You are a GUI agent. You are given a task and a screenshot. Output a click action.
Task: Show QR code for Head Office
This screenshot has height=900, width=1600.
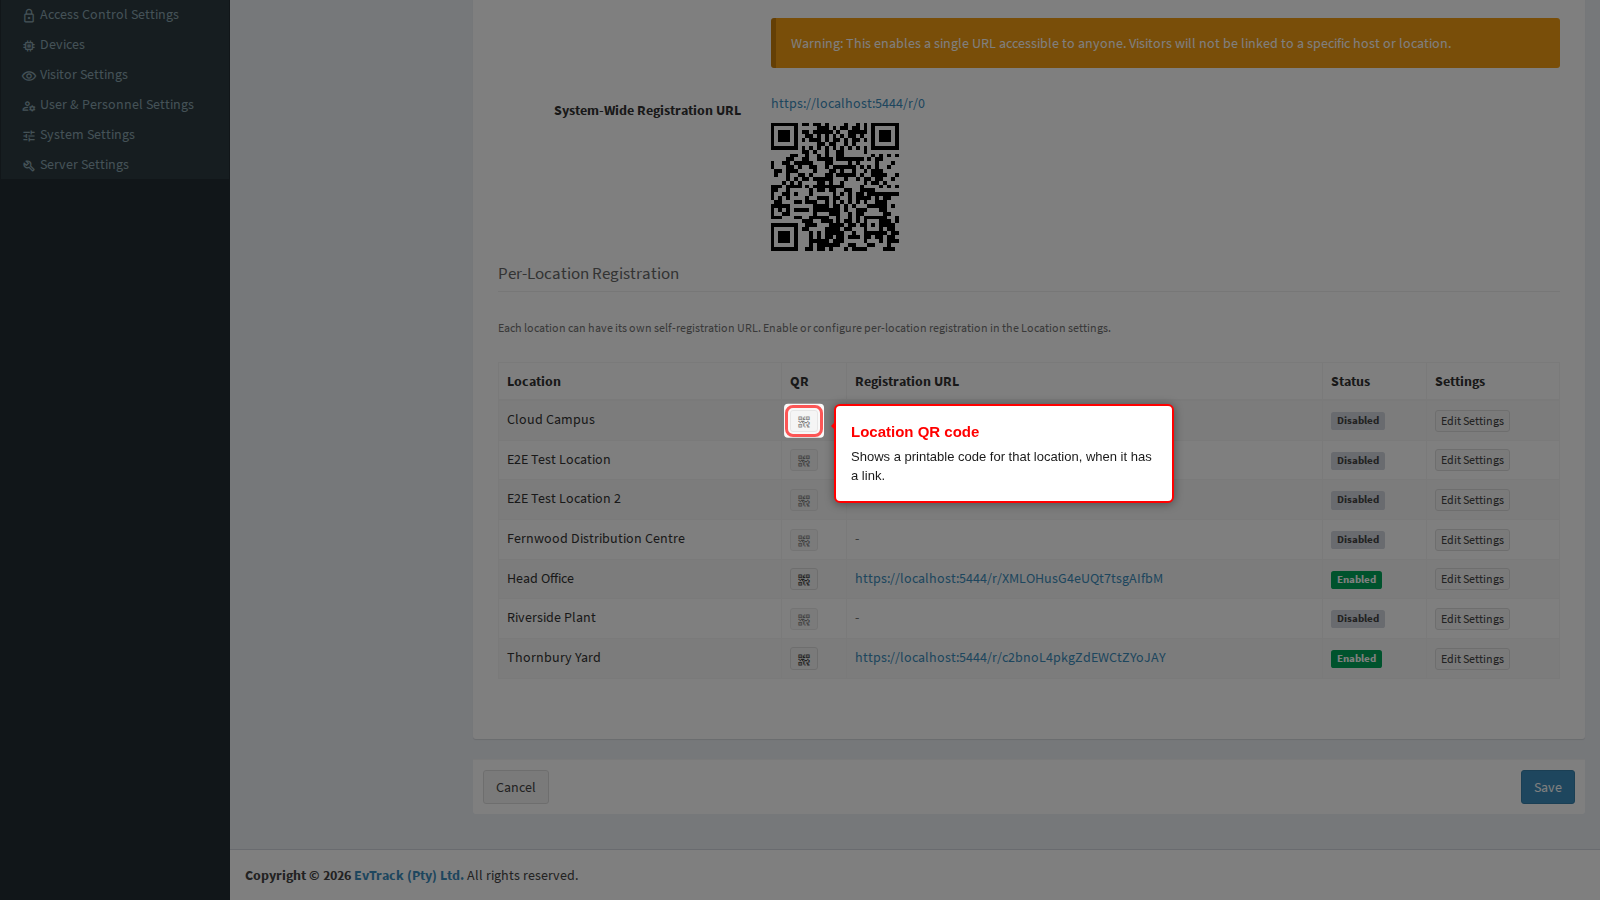coord(804,579)
